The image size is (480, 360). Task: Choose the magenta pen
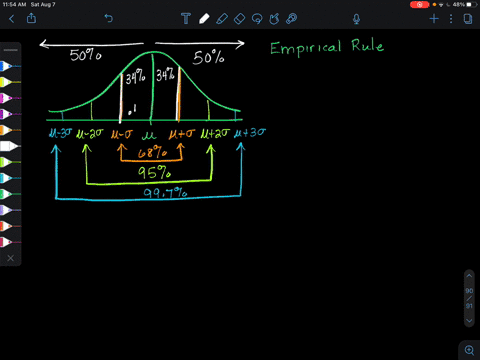pyautogui.click(x=10, y=98)
